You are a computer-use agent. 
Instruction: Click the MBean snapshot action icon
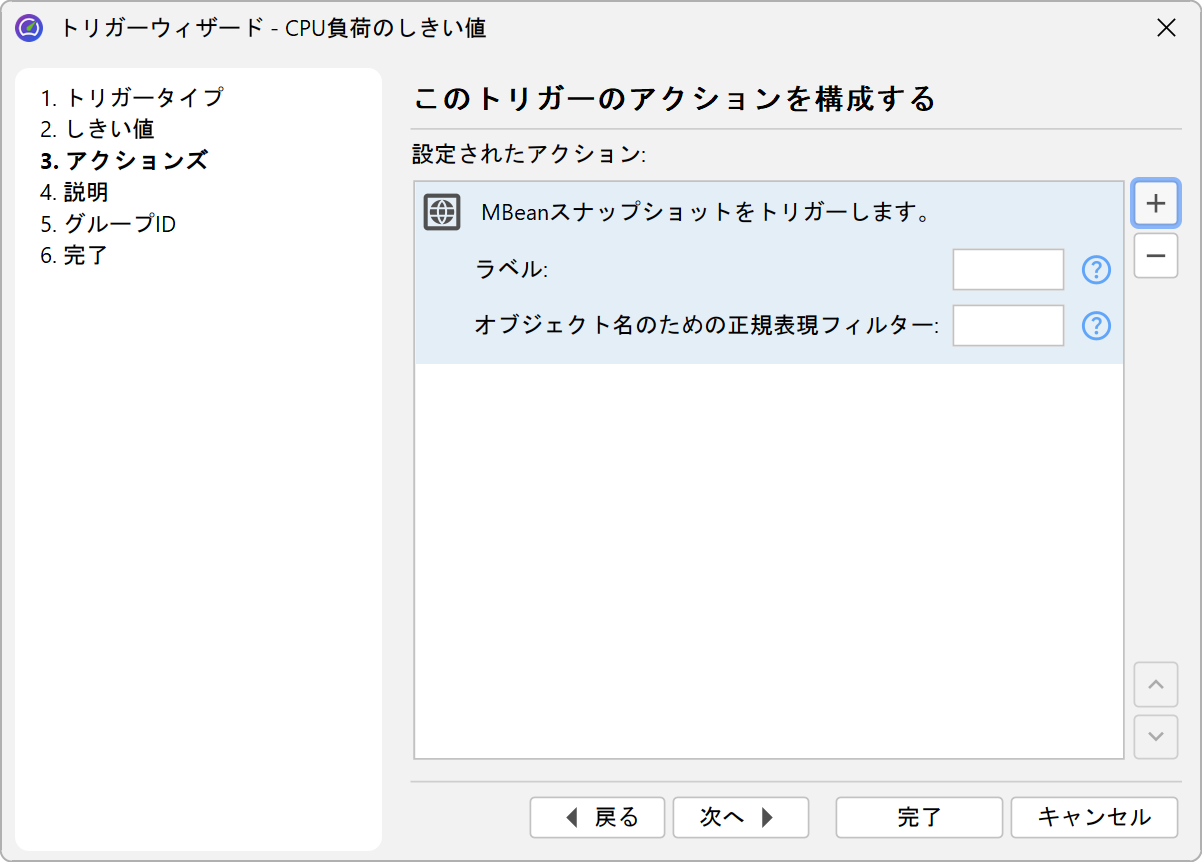442,213
